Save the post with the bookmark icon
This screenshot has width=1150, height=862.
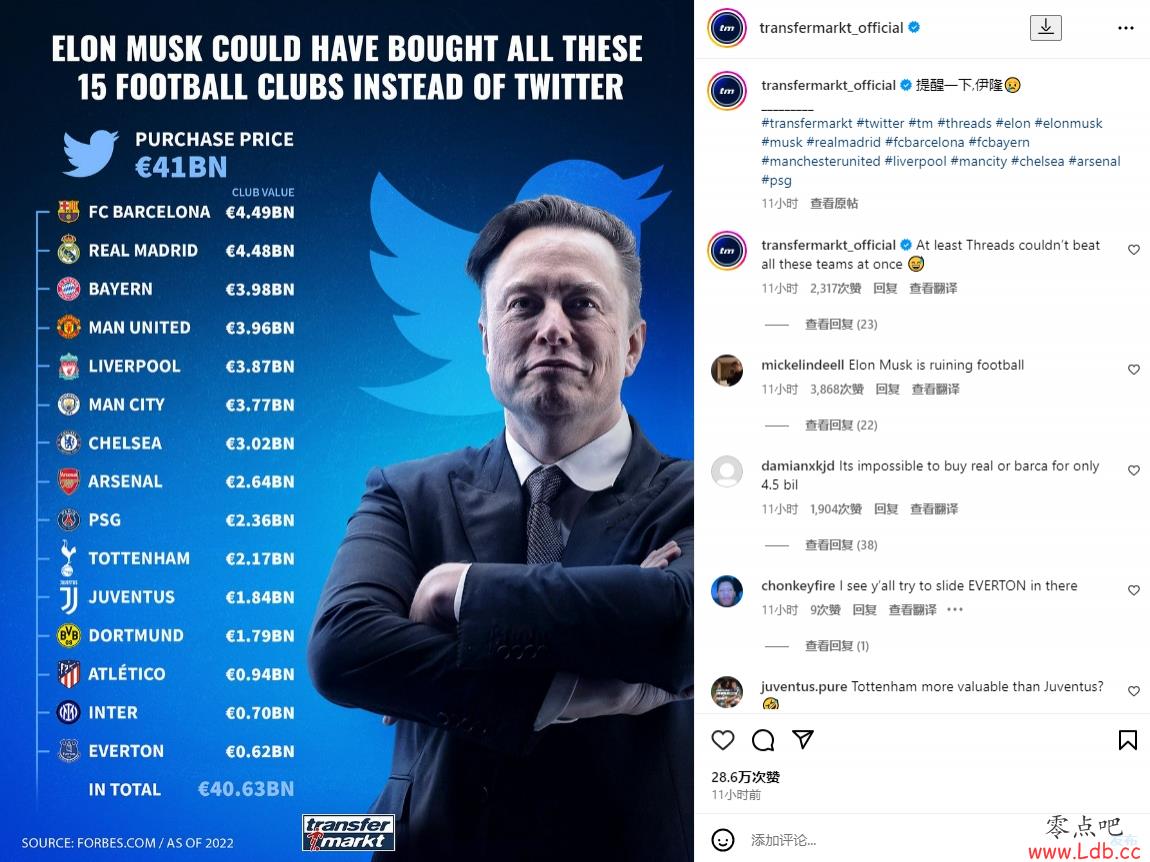click(x=1127, y=739)
